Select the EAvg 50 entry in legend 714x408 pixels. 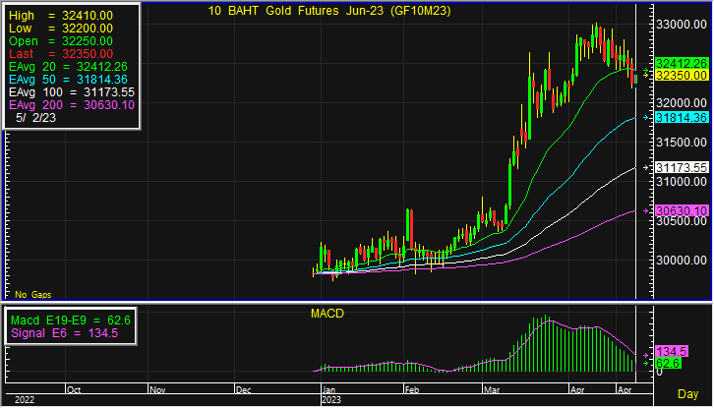tap(72, 78)
